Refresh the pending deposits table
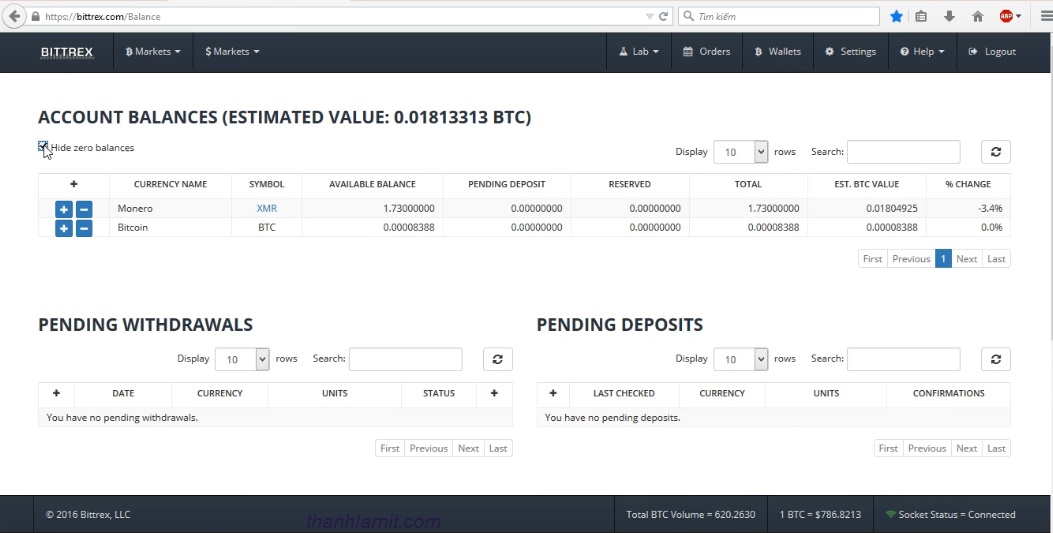 click(x=995, y=359)
